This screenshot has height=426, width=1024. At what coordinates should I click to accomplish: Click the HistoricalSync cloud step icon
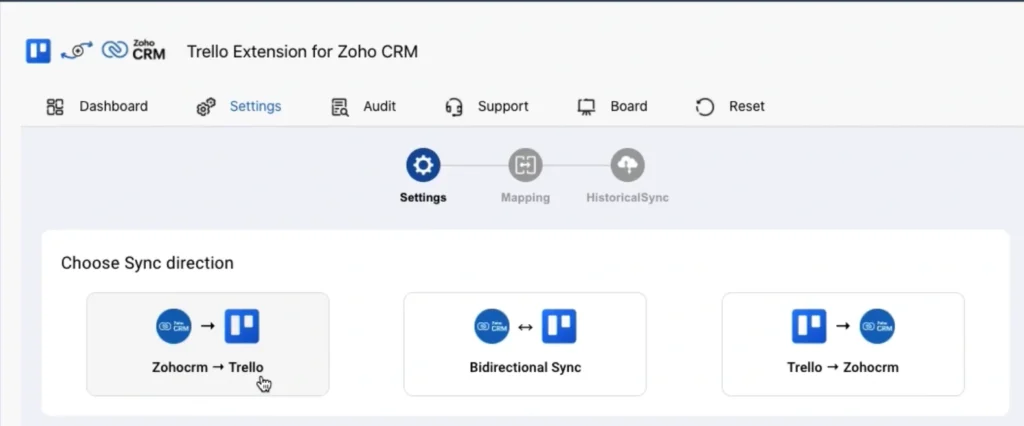627,165
